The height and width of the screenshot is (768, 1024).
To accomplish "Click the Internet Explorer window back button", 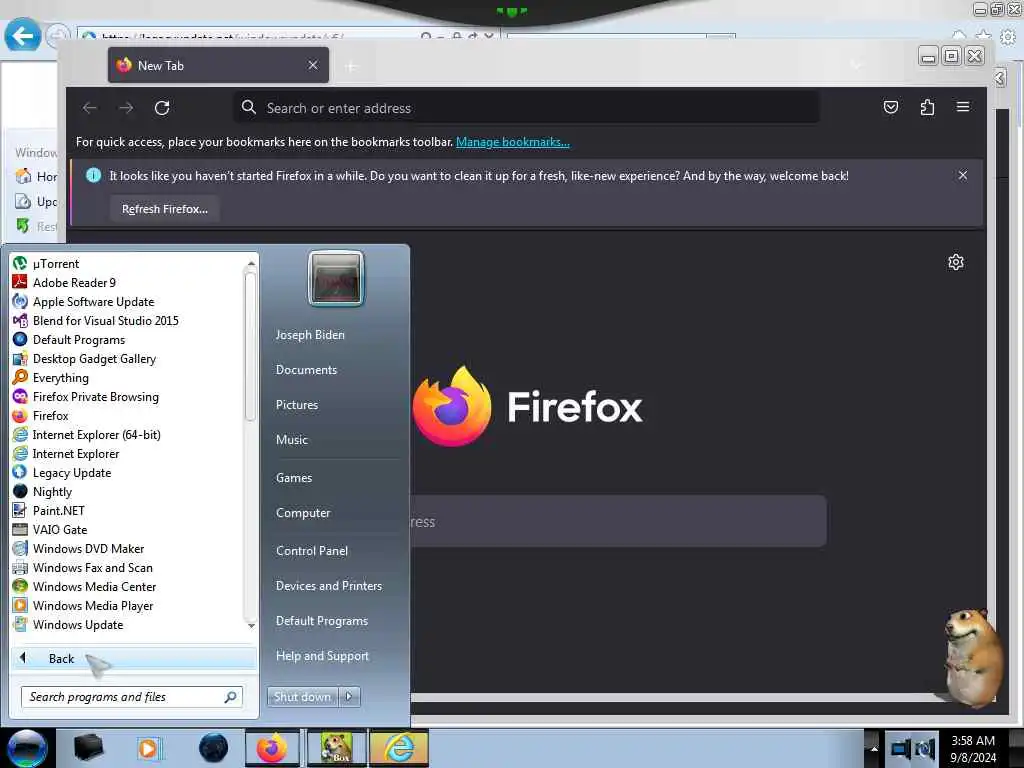I will 23,36.
